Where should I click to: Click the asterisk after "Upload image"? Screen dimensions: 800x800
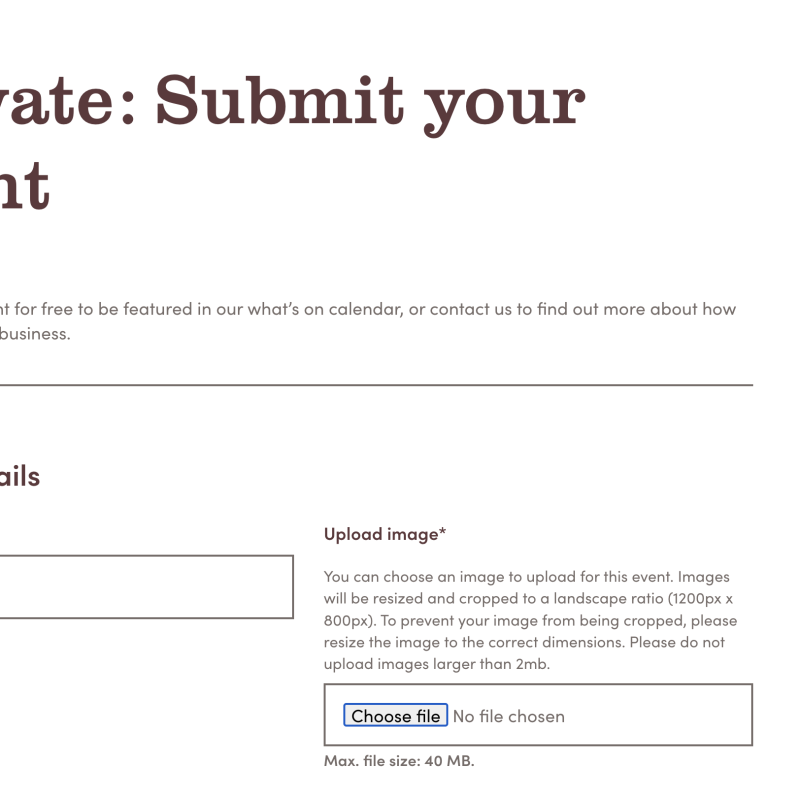pos(442,533)
